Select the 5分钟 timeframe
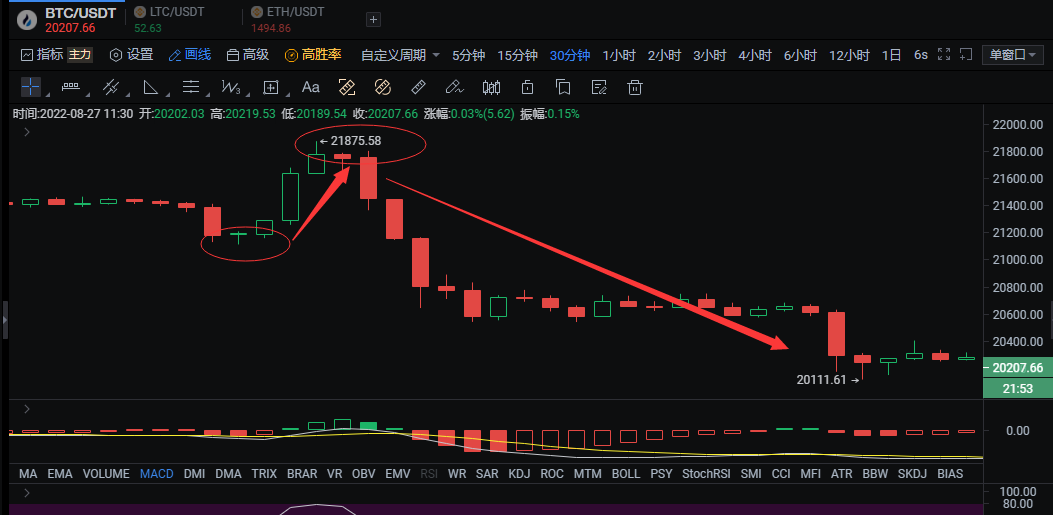Viewport: 1053px width, 515px height. pyautogui.click(x=468, y=55)
